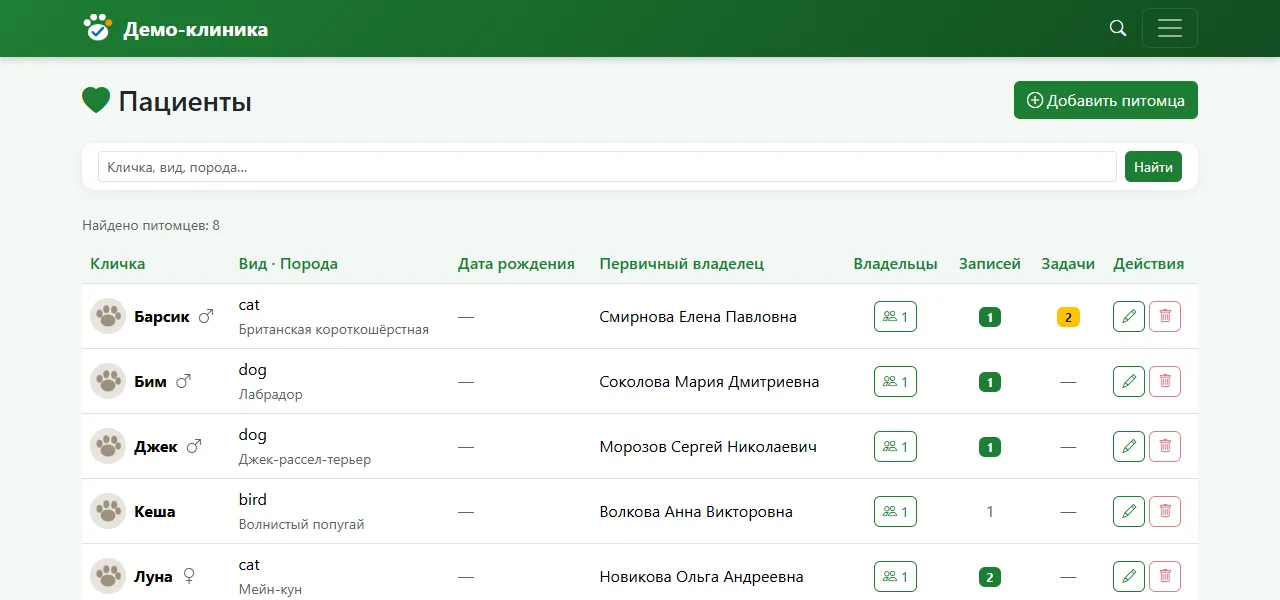Click the Задачи column header
Viewport: 1280px width, 600px height.
coord(1068,264)
